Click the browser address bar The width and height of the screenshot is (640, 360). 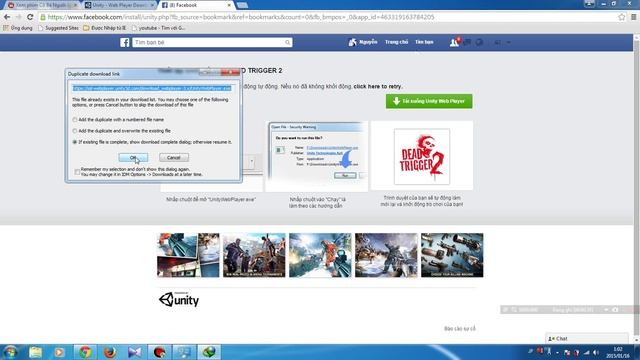tap(327, 17)
